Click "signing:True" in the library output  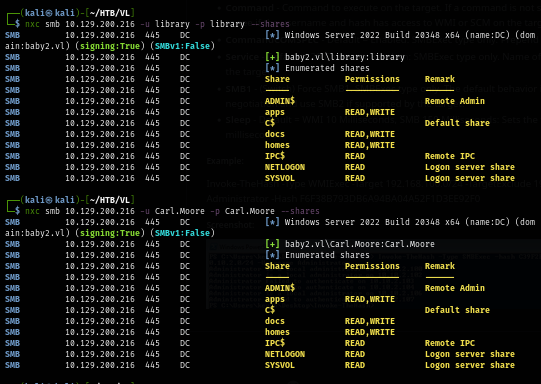click(110, 46)
